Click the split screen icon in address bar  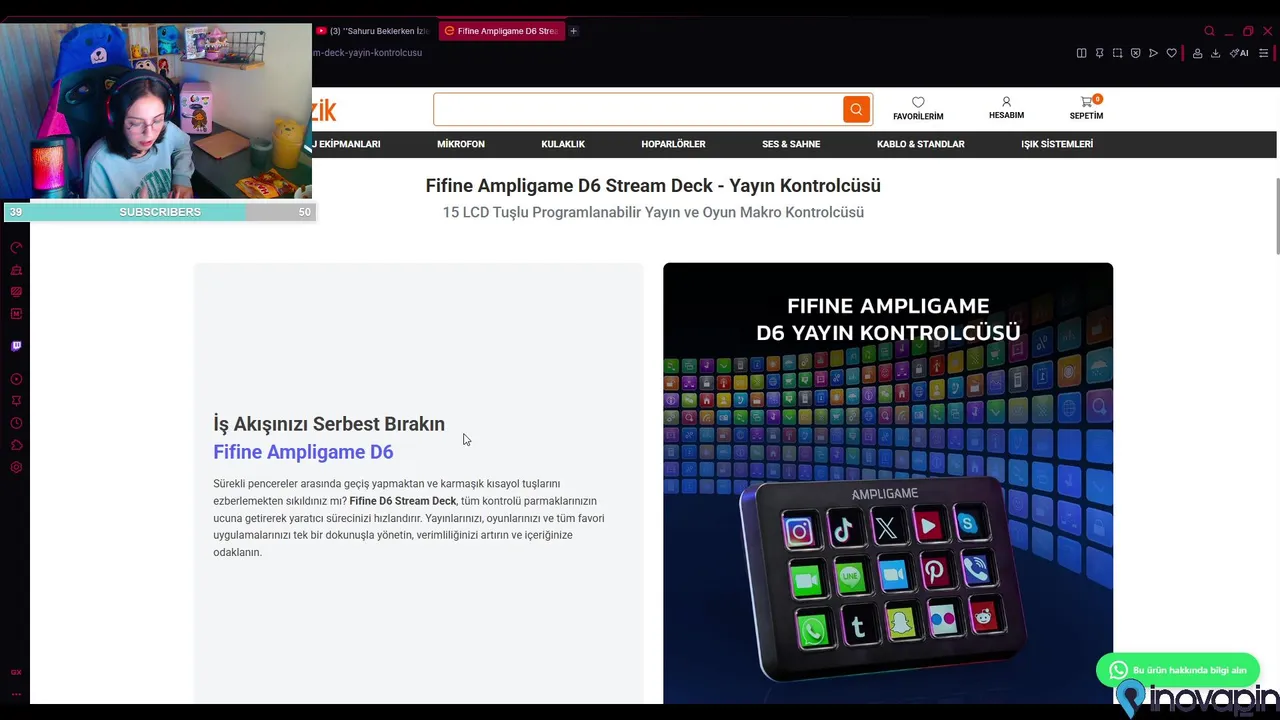[x=1081, y=53]
